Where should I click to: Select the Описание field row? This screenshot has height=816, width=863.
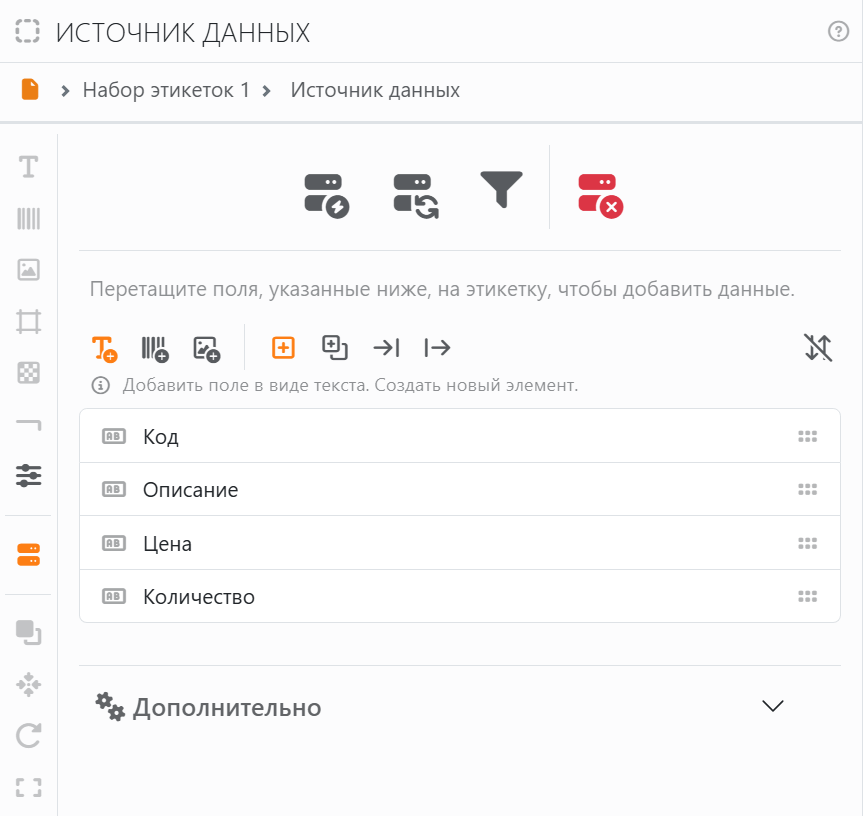[460, 490]
